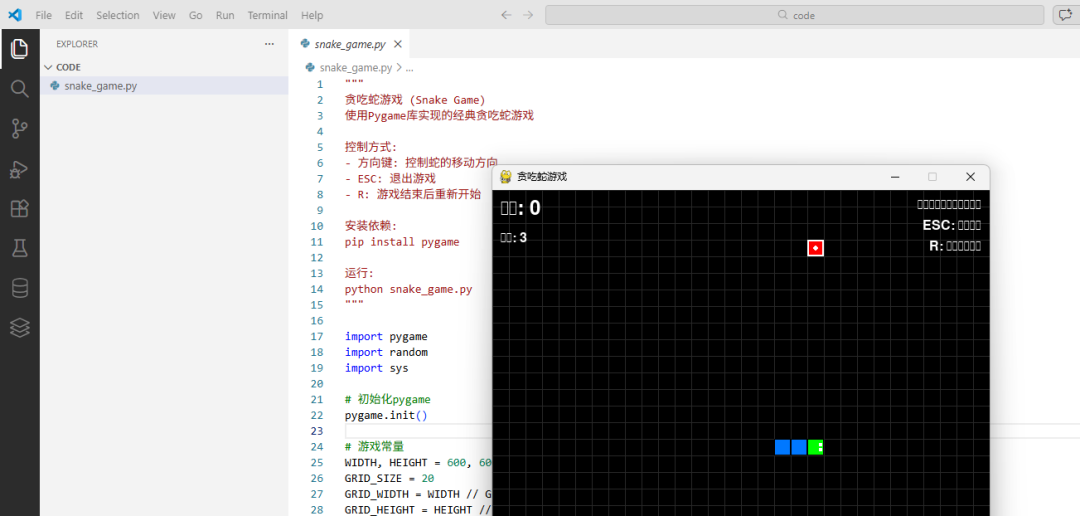Open the Terminal menu
The image size is (1080, 516).
click(x=268, y=15)
